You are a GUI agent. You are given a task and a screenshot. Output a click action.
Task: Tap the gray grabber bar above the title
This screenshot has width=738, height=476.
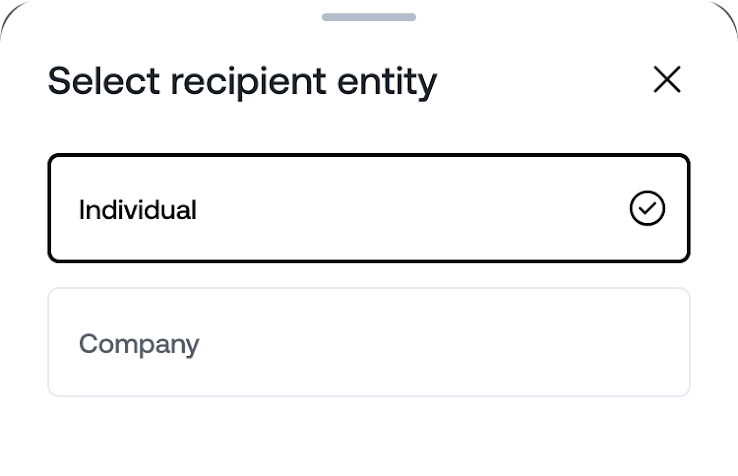369,17
